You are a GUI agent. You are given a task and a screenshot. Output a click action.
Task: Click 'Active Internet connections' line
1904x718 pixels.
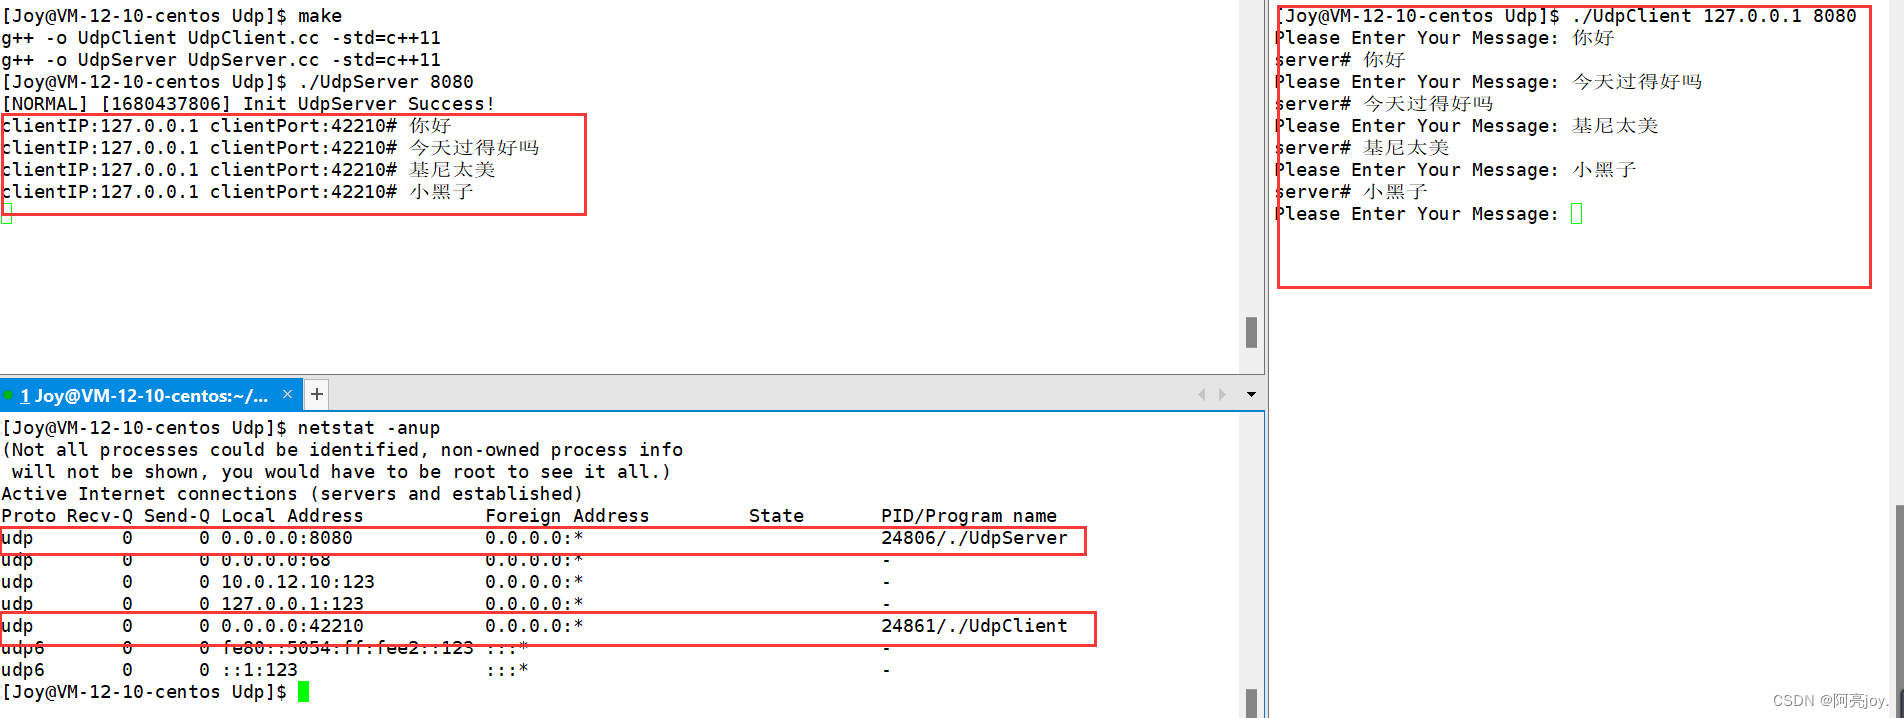point(292,494)
